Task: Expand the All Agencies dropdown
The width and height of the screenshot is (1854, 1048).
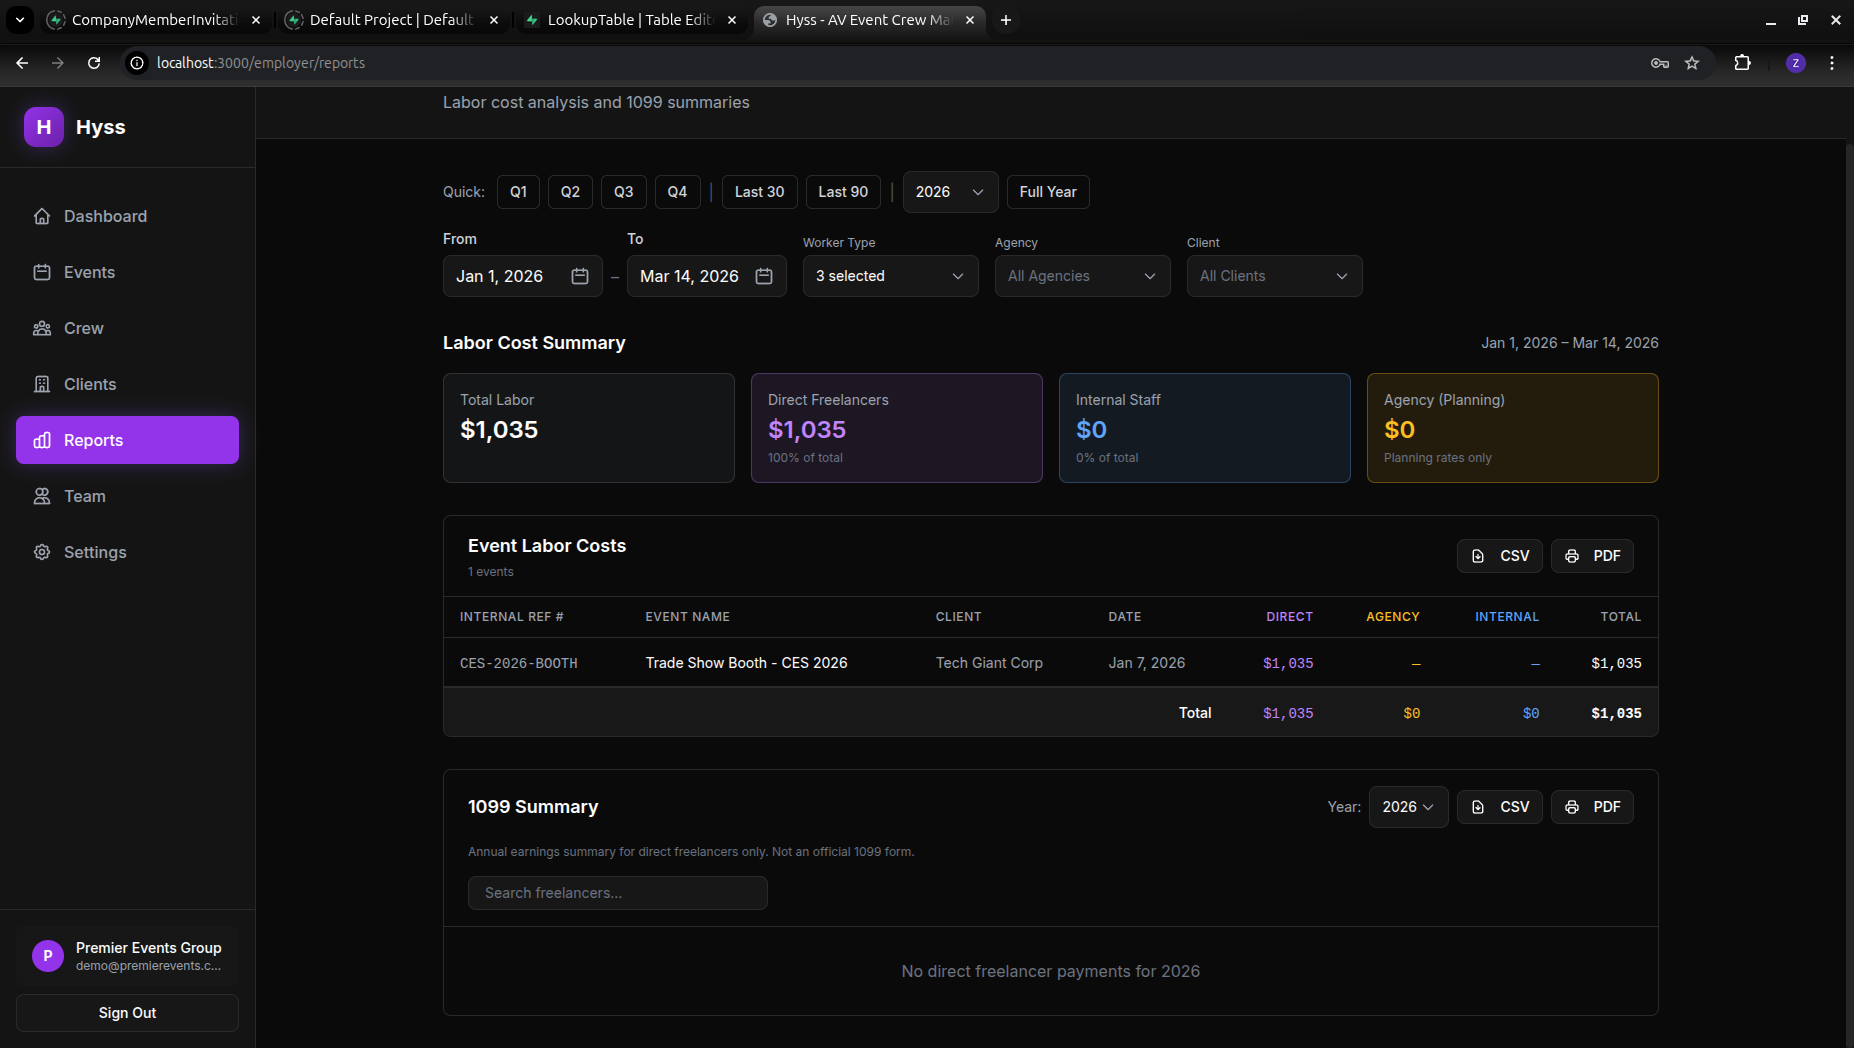Action: [x=1082, y=276]
